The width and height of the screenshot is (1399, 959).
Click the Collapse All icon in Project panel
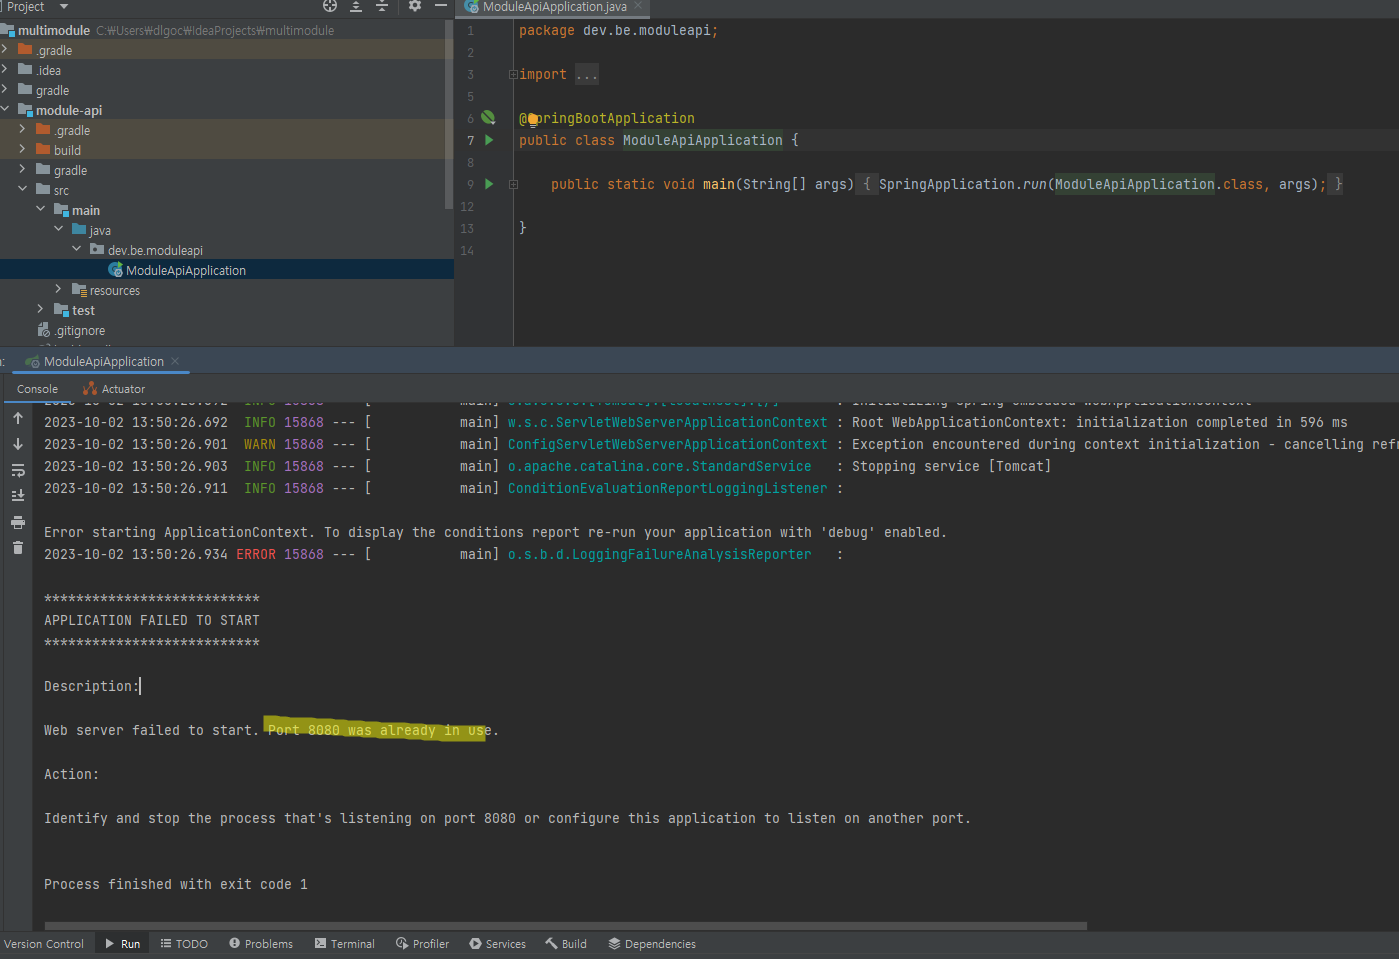click(382, 6)
